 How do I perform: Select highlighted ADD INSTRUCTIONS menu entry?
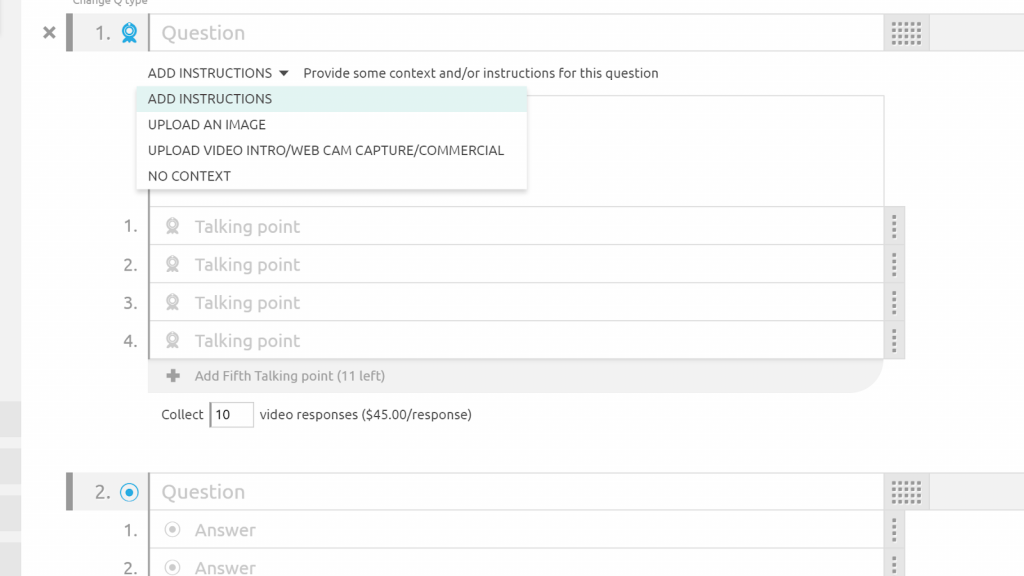point(210,99)
